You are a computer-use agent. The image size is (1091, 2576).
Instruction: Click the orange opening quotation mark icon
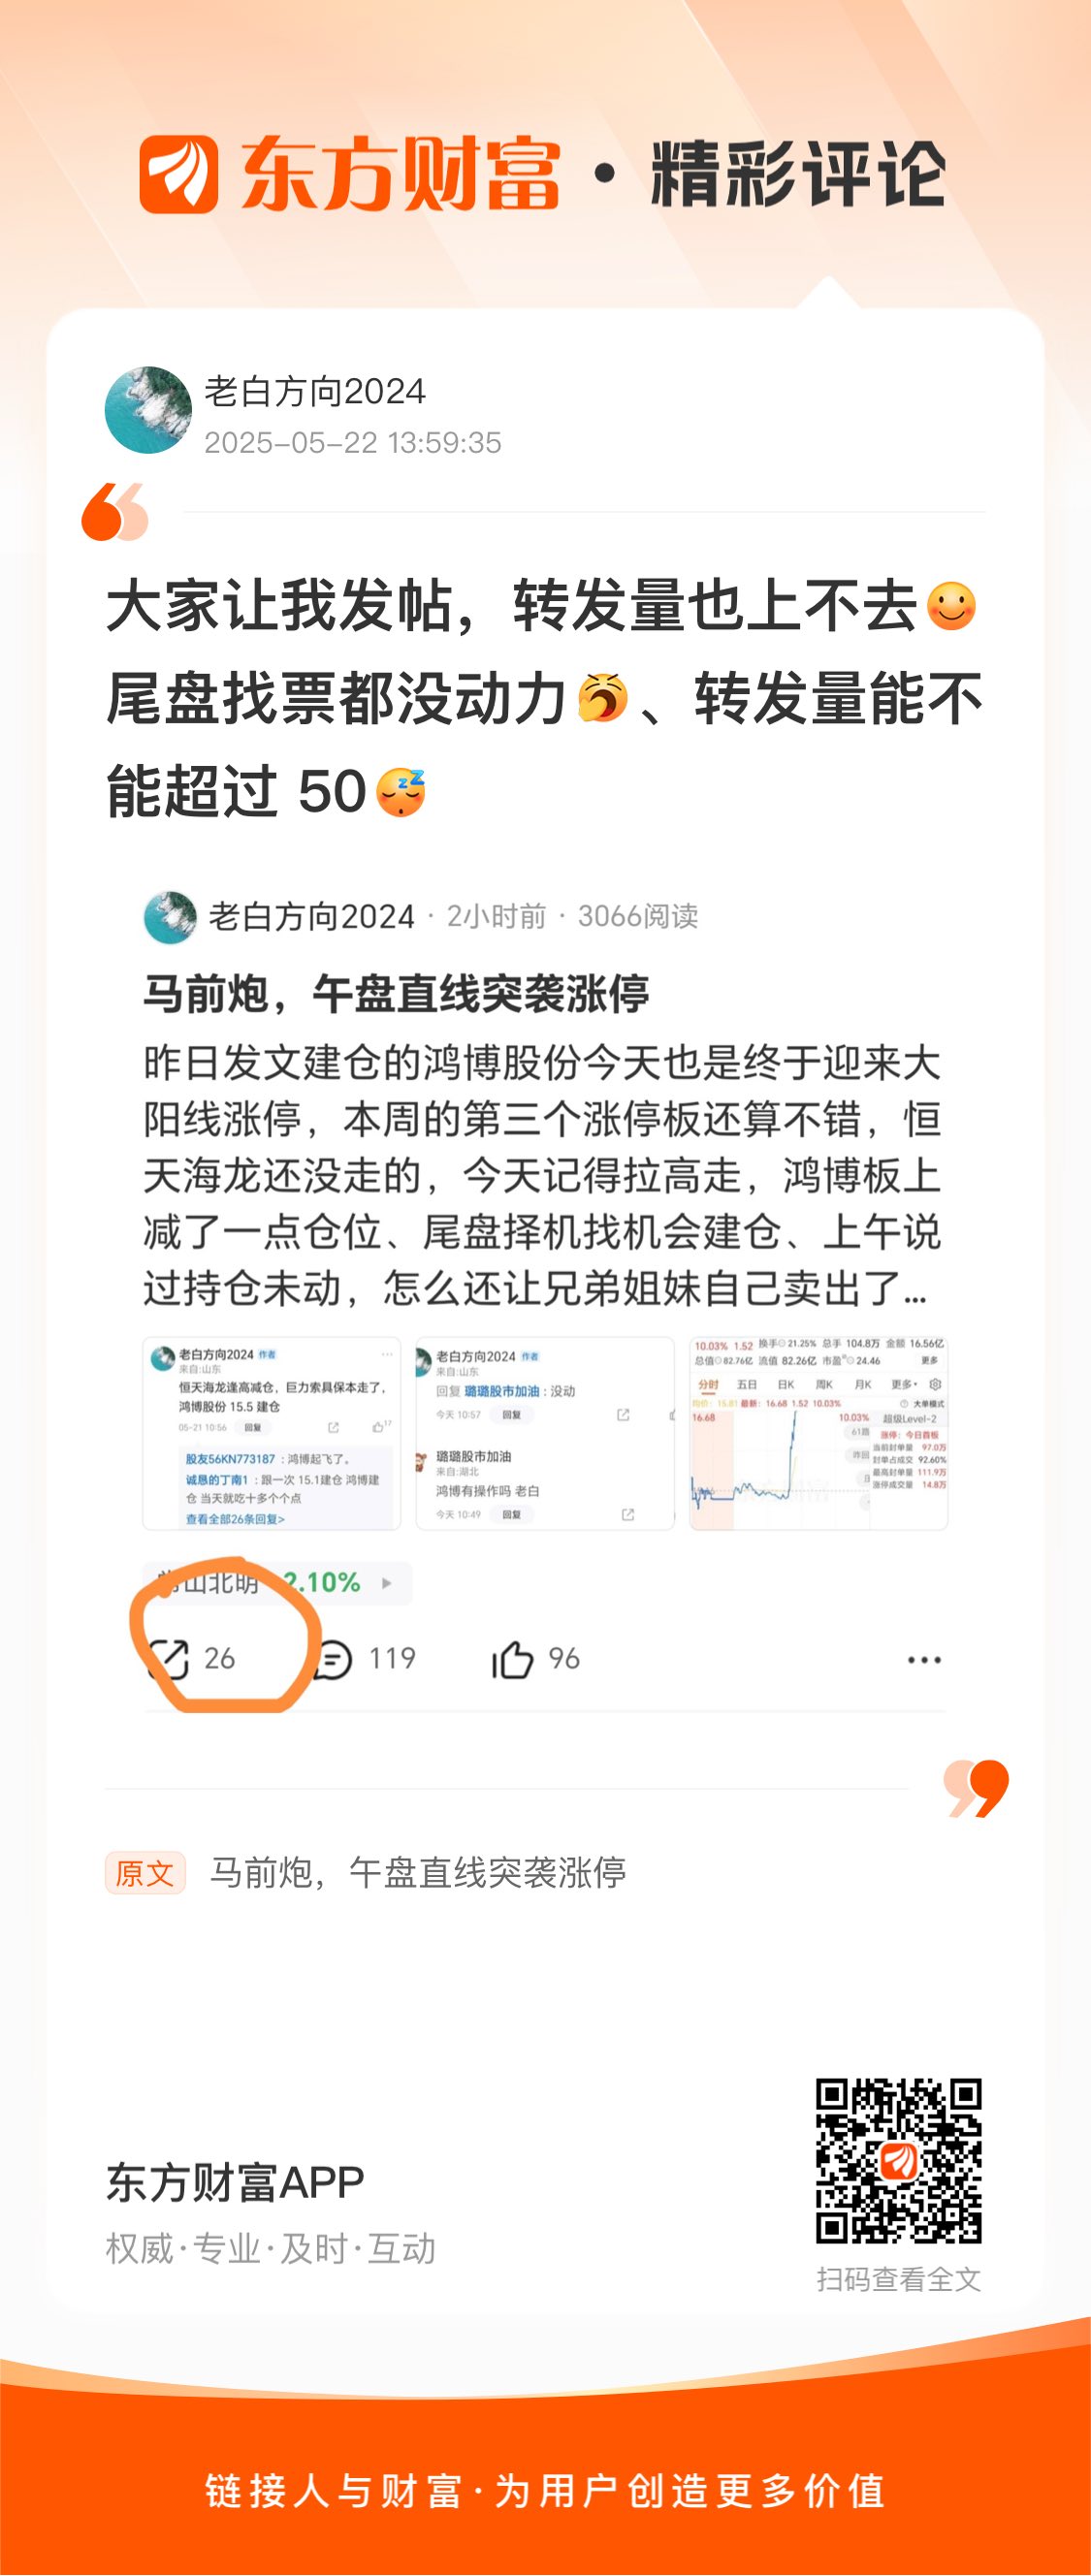pyautogui.click(x=115, y=511)
